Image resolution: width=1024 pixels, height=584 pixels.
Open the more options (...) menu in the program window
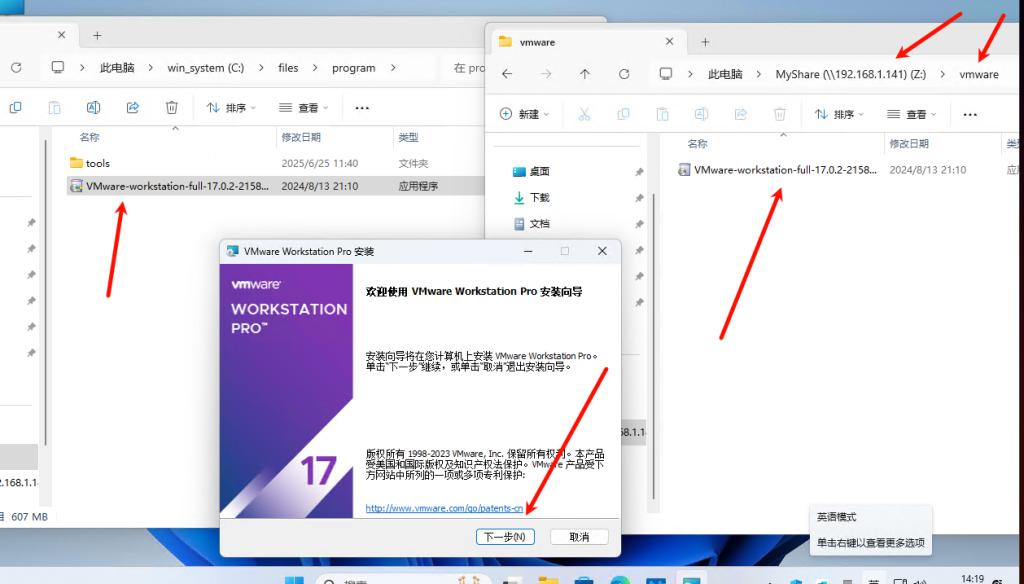click(362, 108)
